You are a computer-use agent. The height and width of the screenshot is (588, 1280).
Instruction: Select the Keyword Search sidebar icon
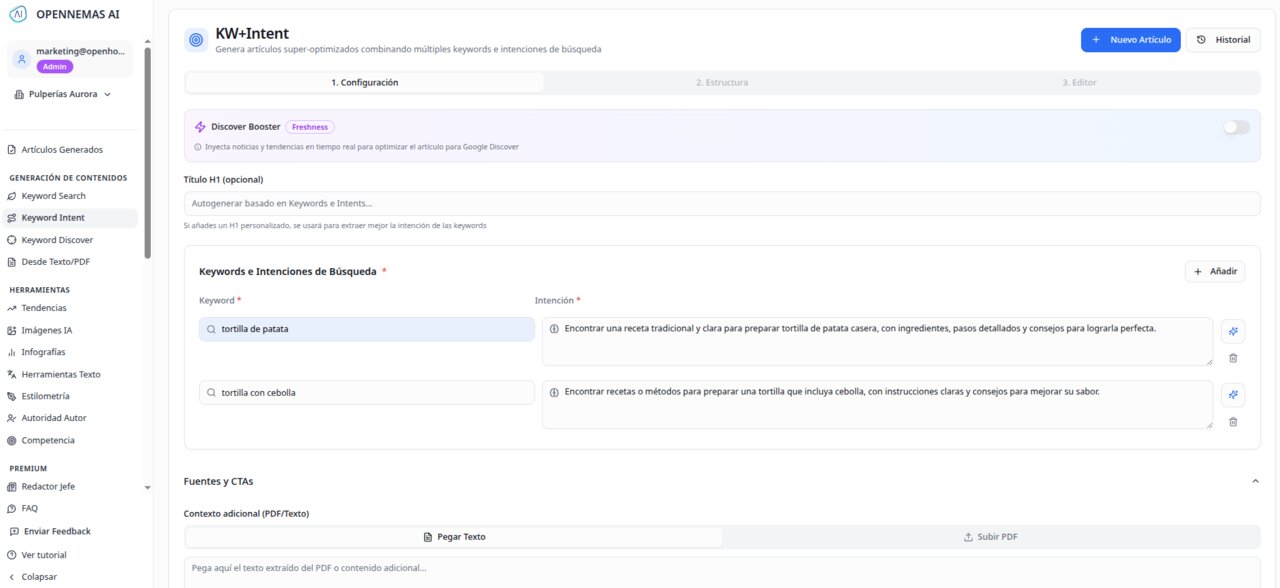click(x=12, y=195)
